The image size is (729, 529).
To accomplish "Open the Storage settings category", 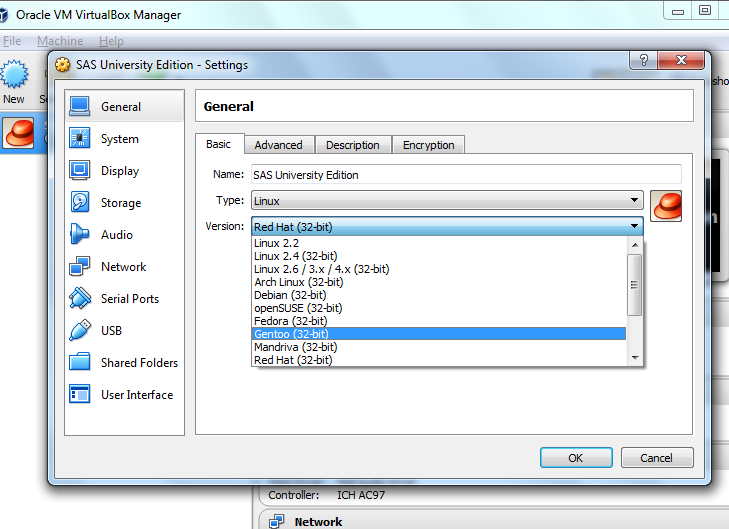I will click(125, 203).
